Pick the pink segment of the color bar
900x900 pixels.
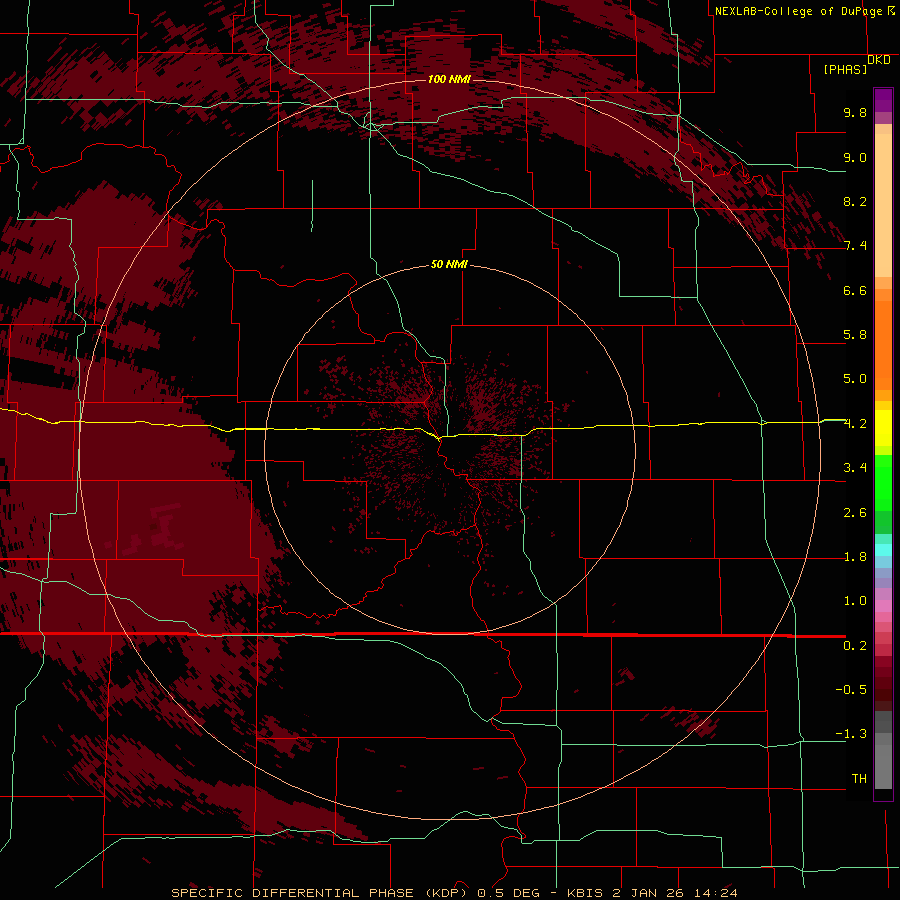tap(883, 606)
